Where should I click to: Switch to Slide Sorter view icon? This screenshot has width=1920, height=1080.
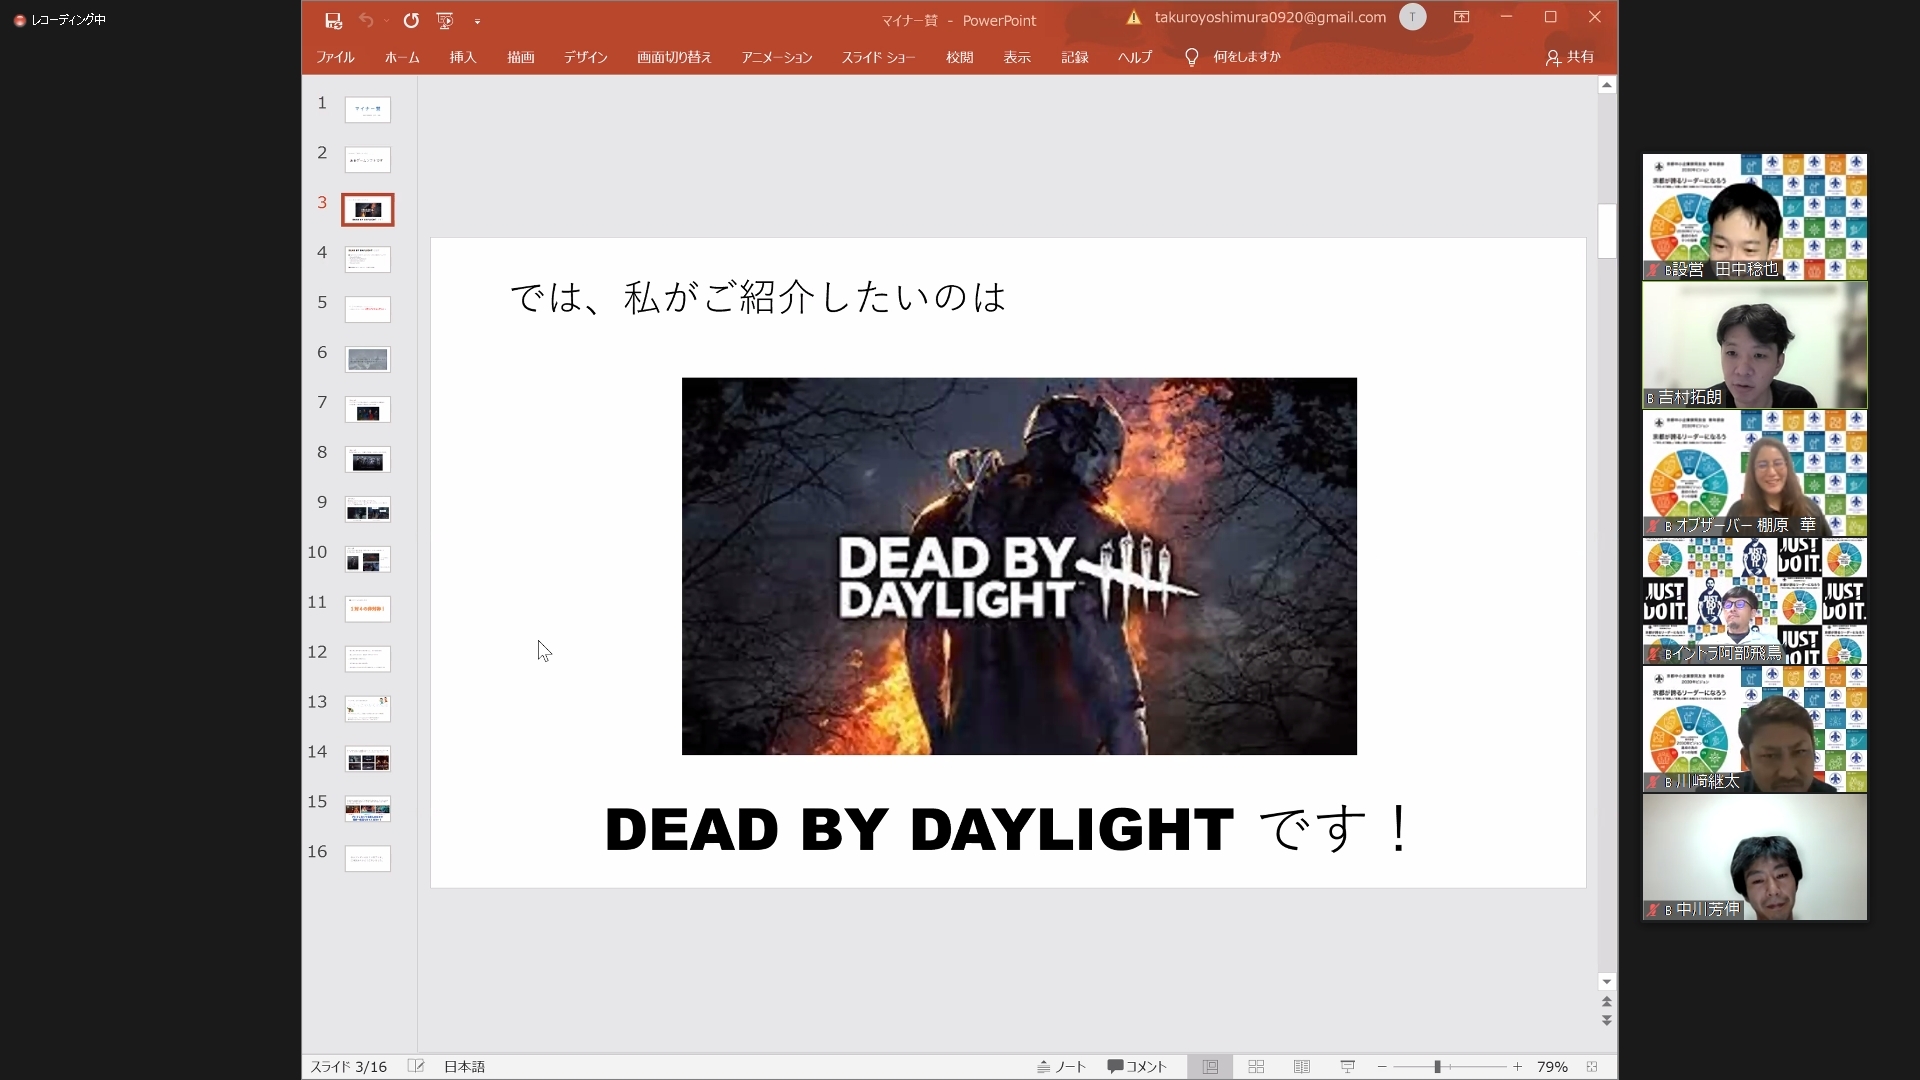point(1256,1067)
